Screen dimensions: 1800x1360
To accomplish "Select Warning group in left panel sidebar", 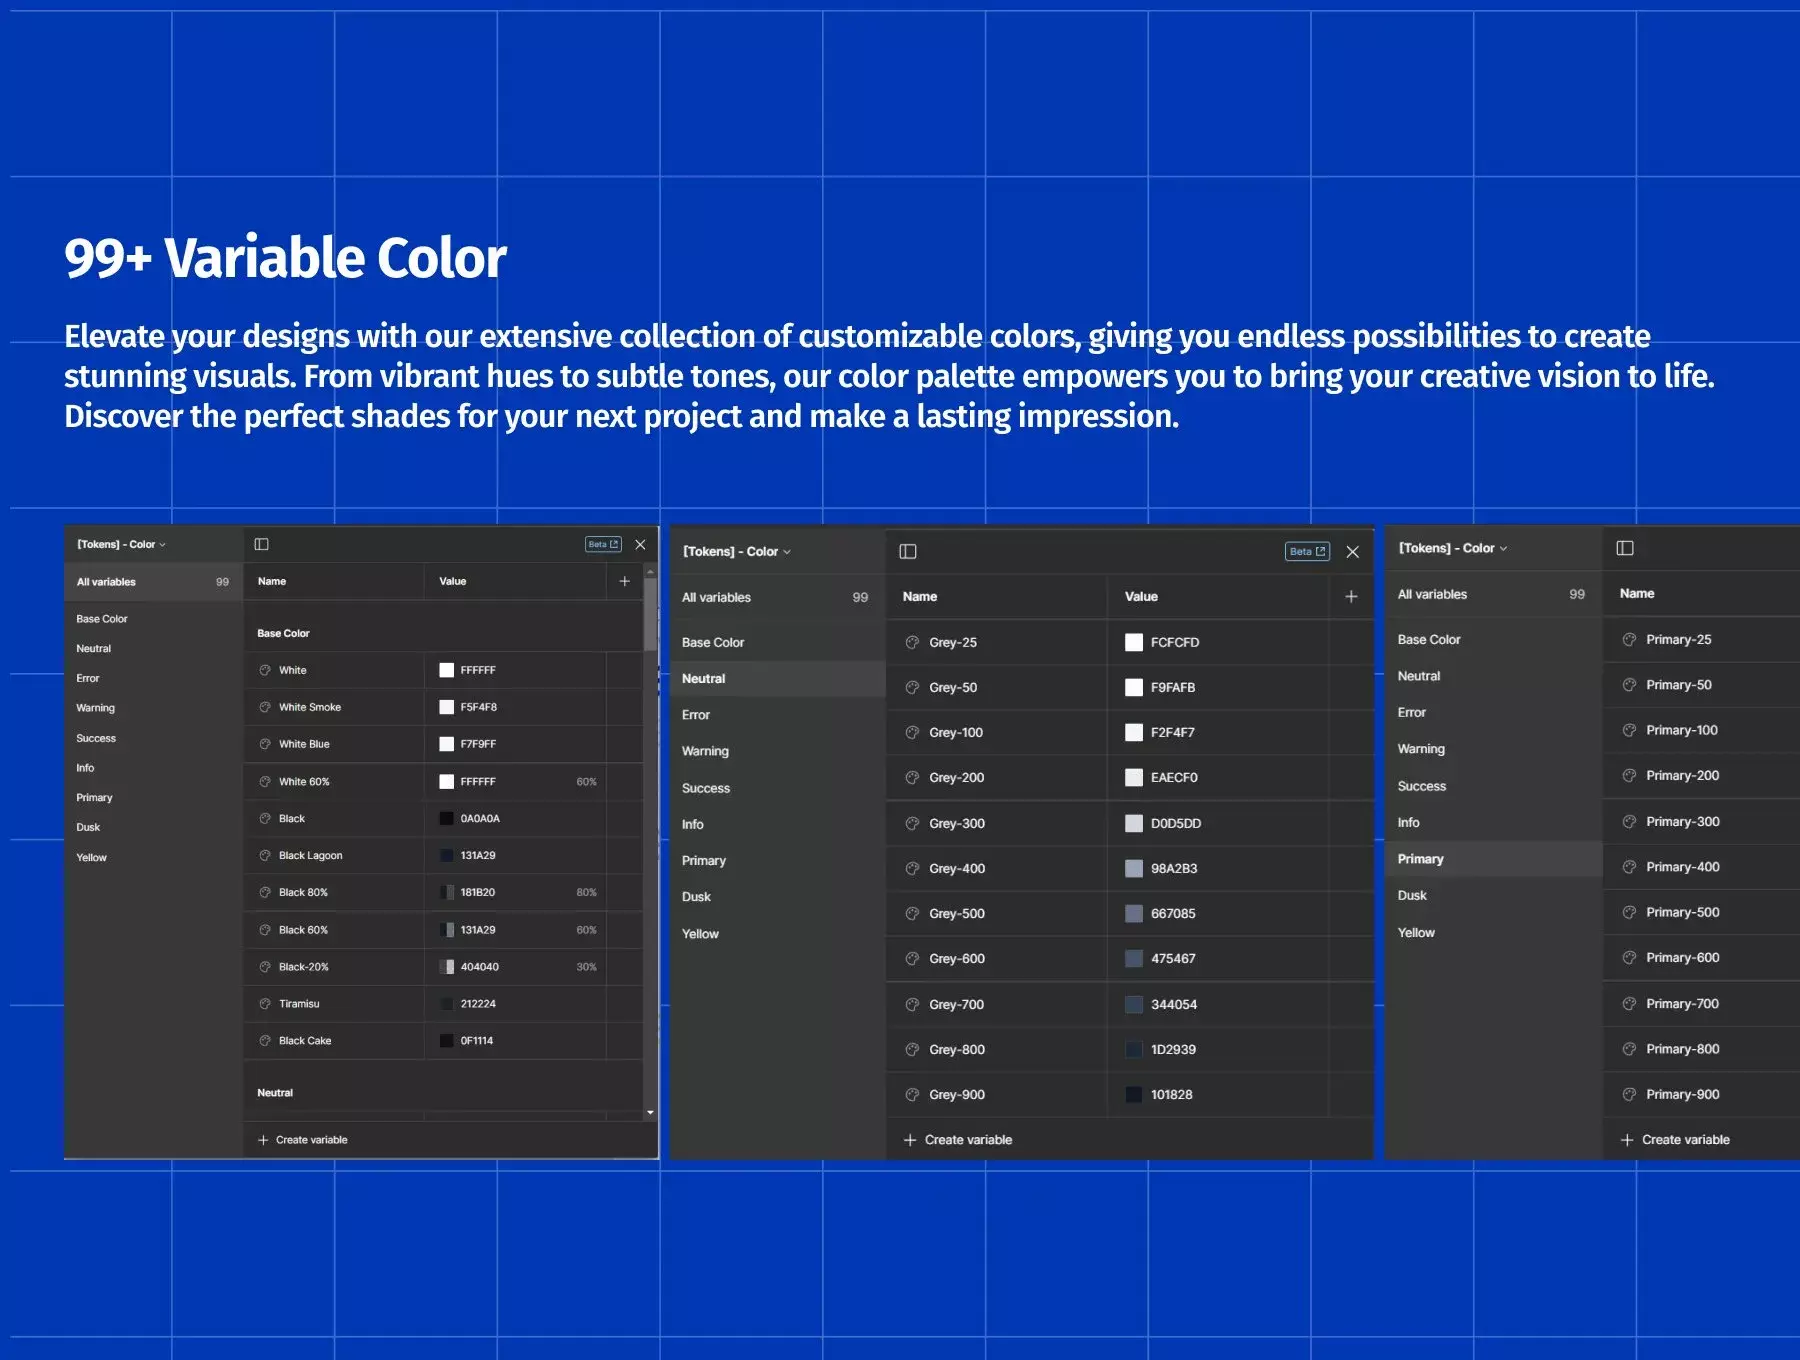I will click(x=95, y=708).
